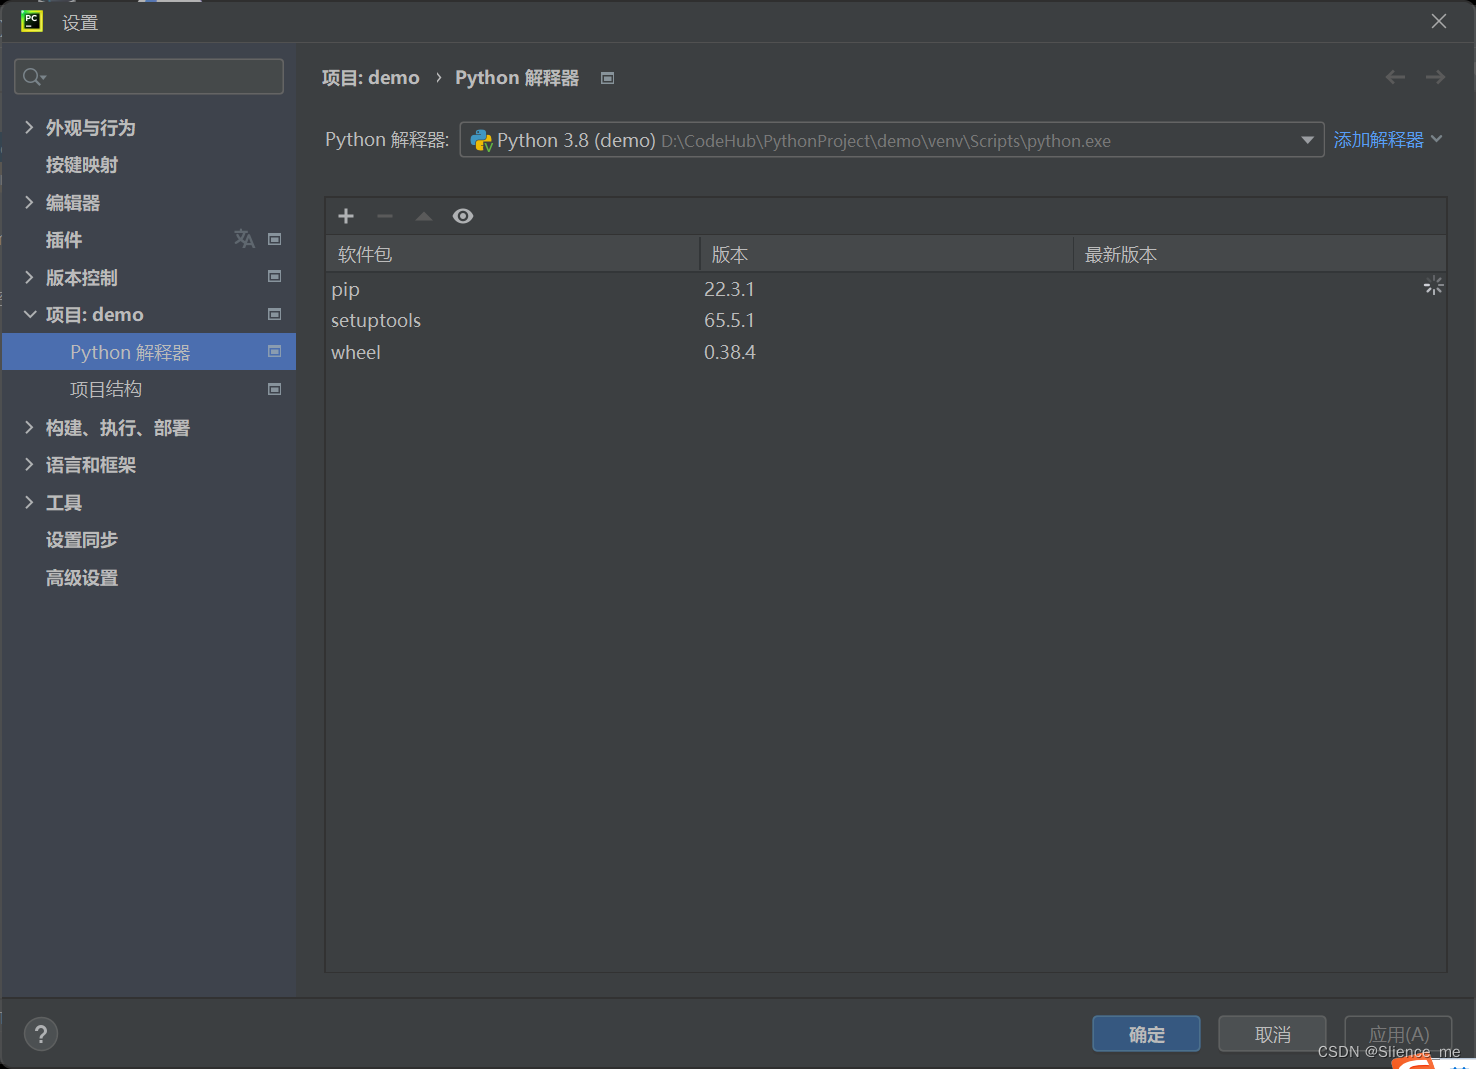Click the 取消 button
This screenshot has width=1476, height=1069.
click(1272, 1034)
